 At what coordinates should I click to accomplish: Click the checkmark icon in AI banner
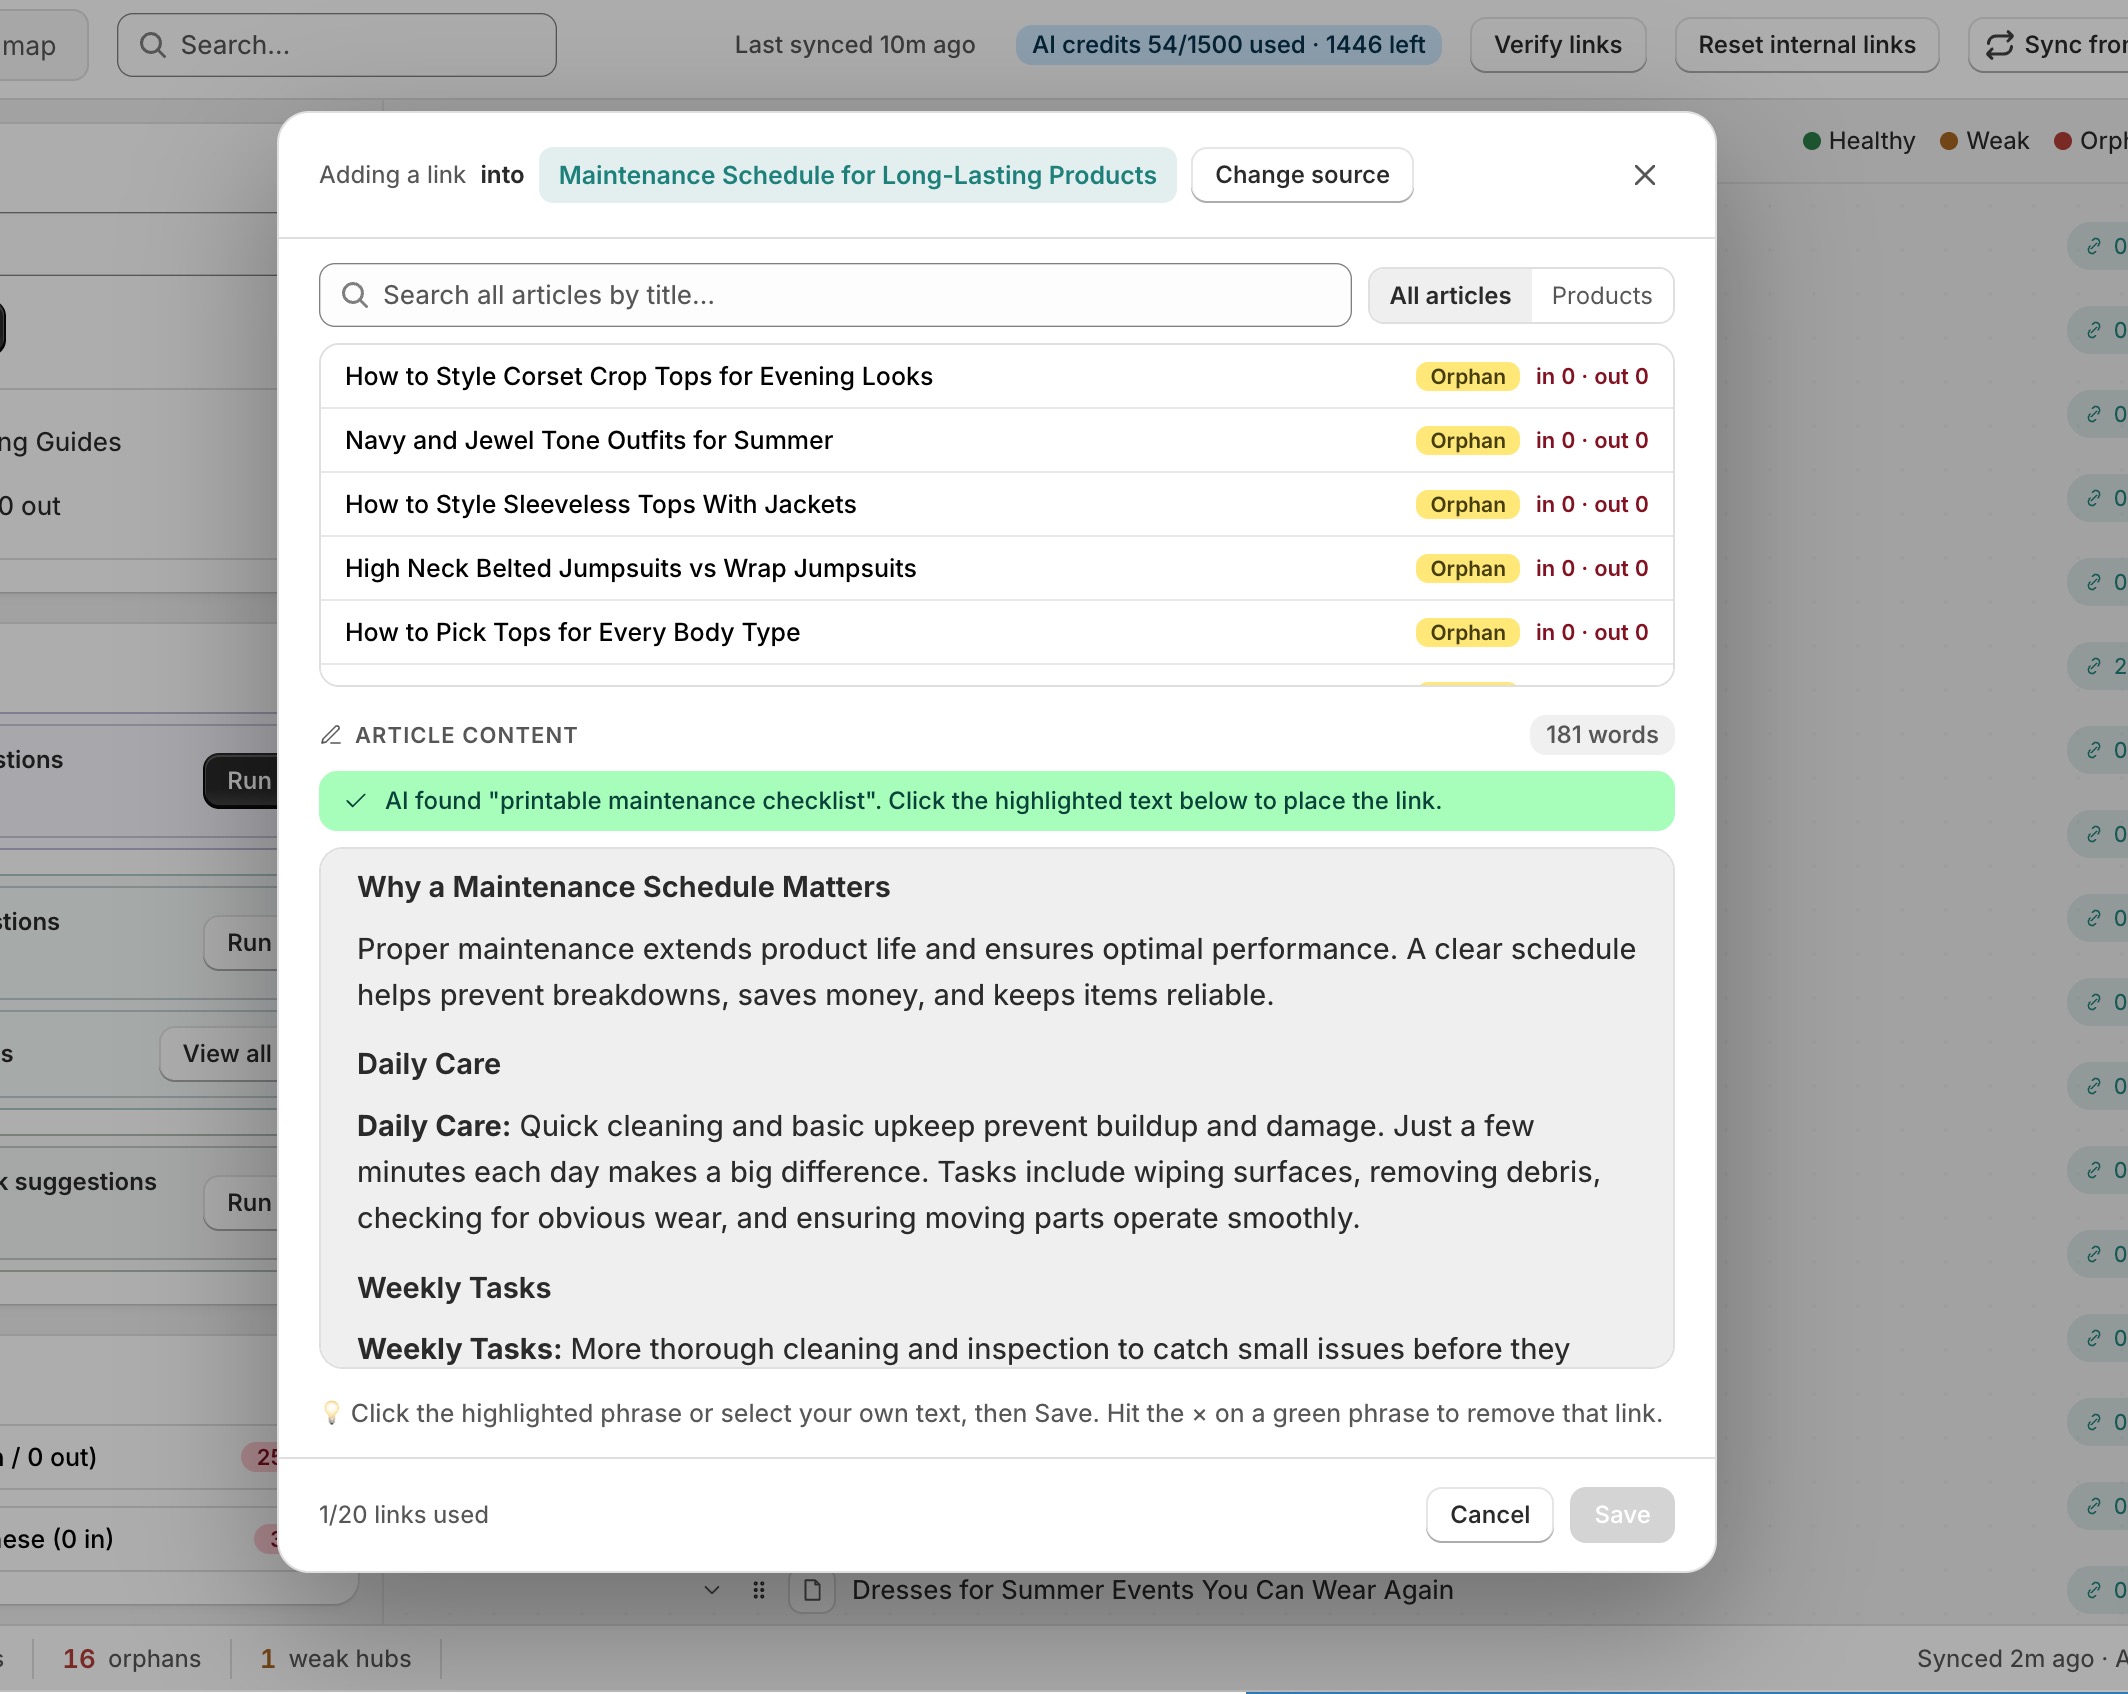coord(356,801)
